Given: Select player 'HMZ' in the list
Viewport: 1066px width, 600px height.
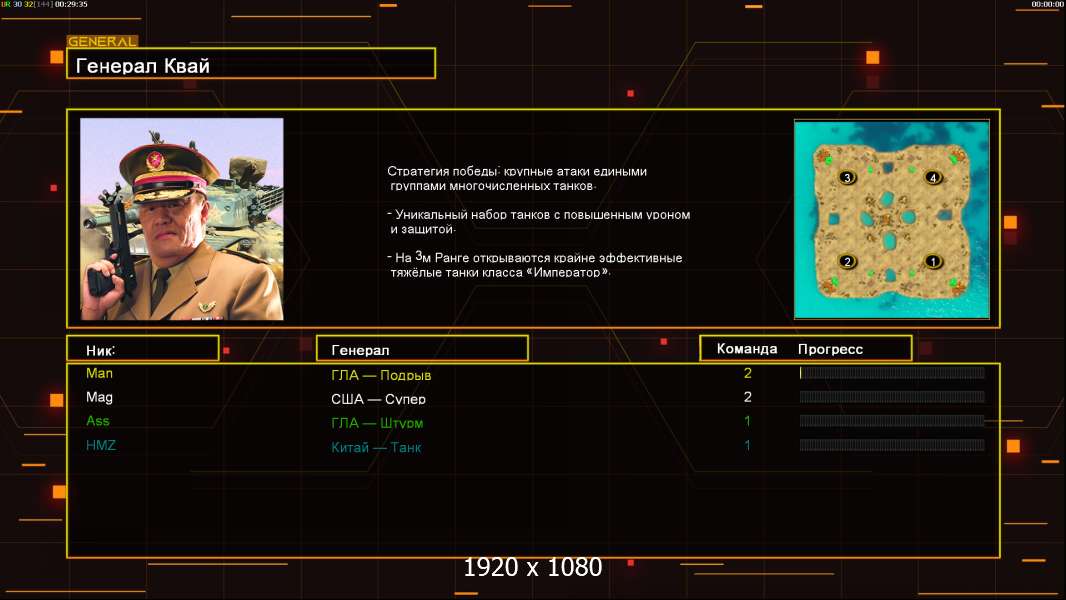Looking at the screenshot, I should click(101, 445).
